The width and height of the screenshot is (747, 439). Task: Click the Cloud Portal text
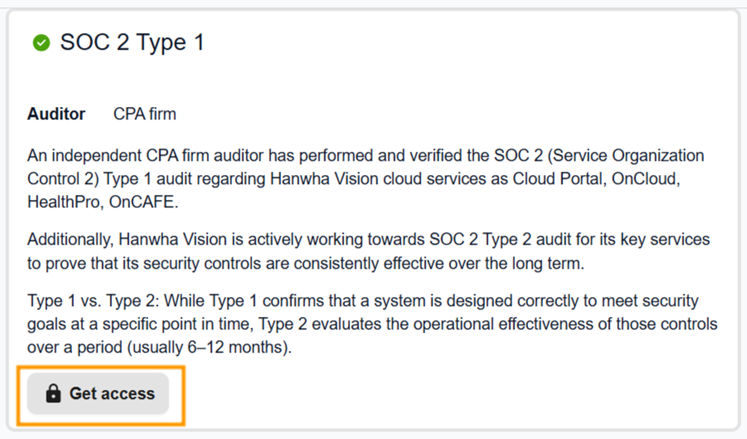coord(557,179)
